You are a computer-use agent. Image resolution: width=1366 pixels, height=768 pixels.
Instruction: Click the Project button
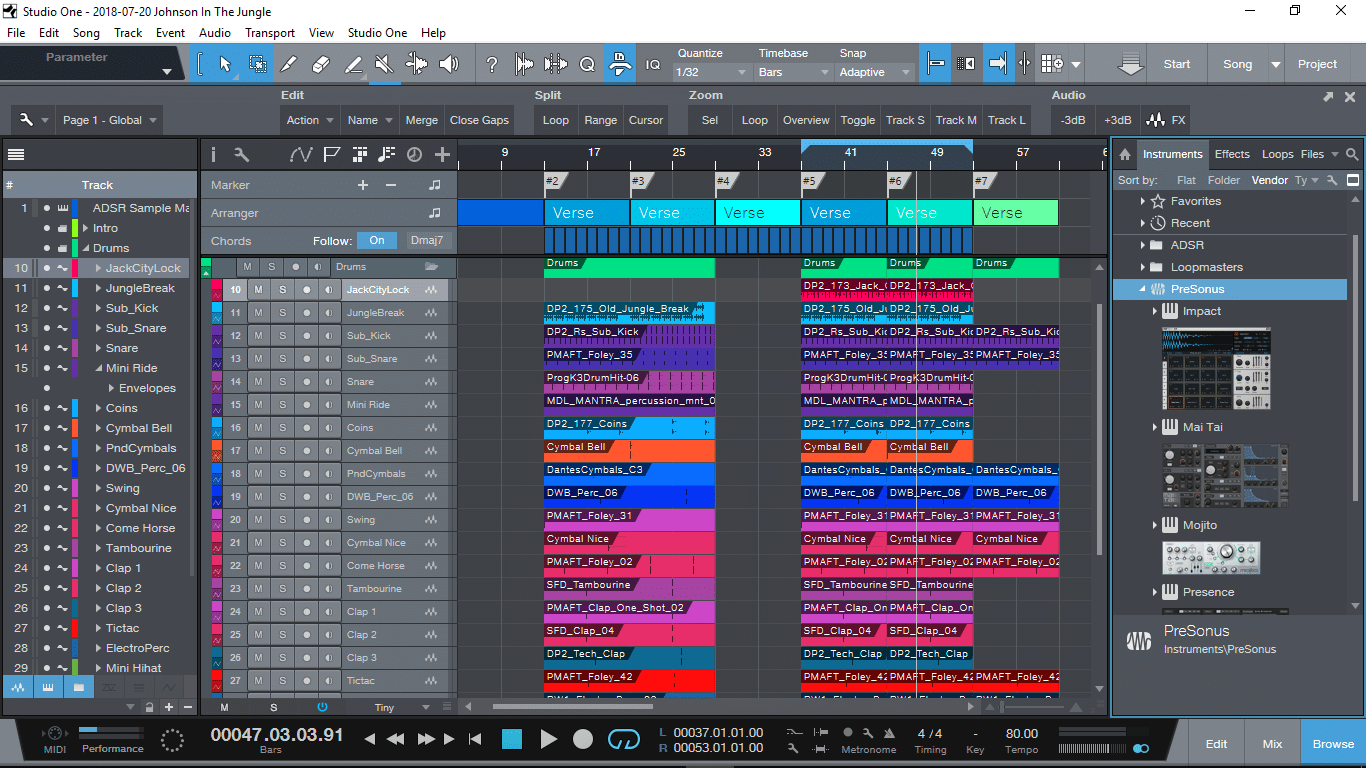pos(1317,64)
